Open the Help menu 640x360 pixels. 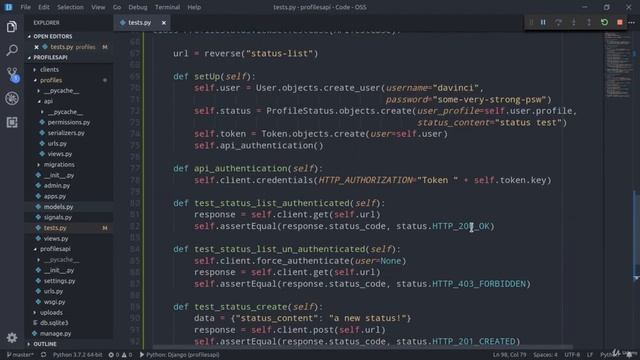[194, 7]
